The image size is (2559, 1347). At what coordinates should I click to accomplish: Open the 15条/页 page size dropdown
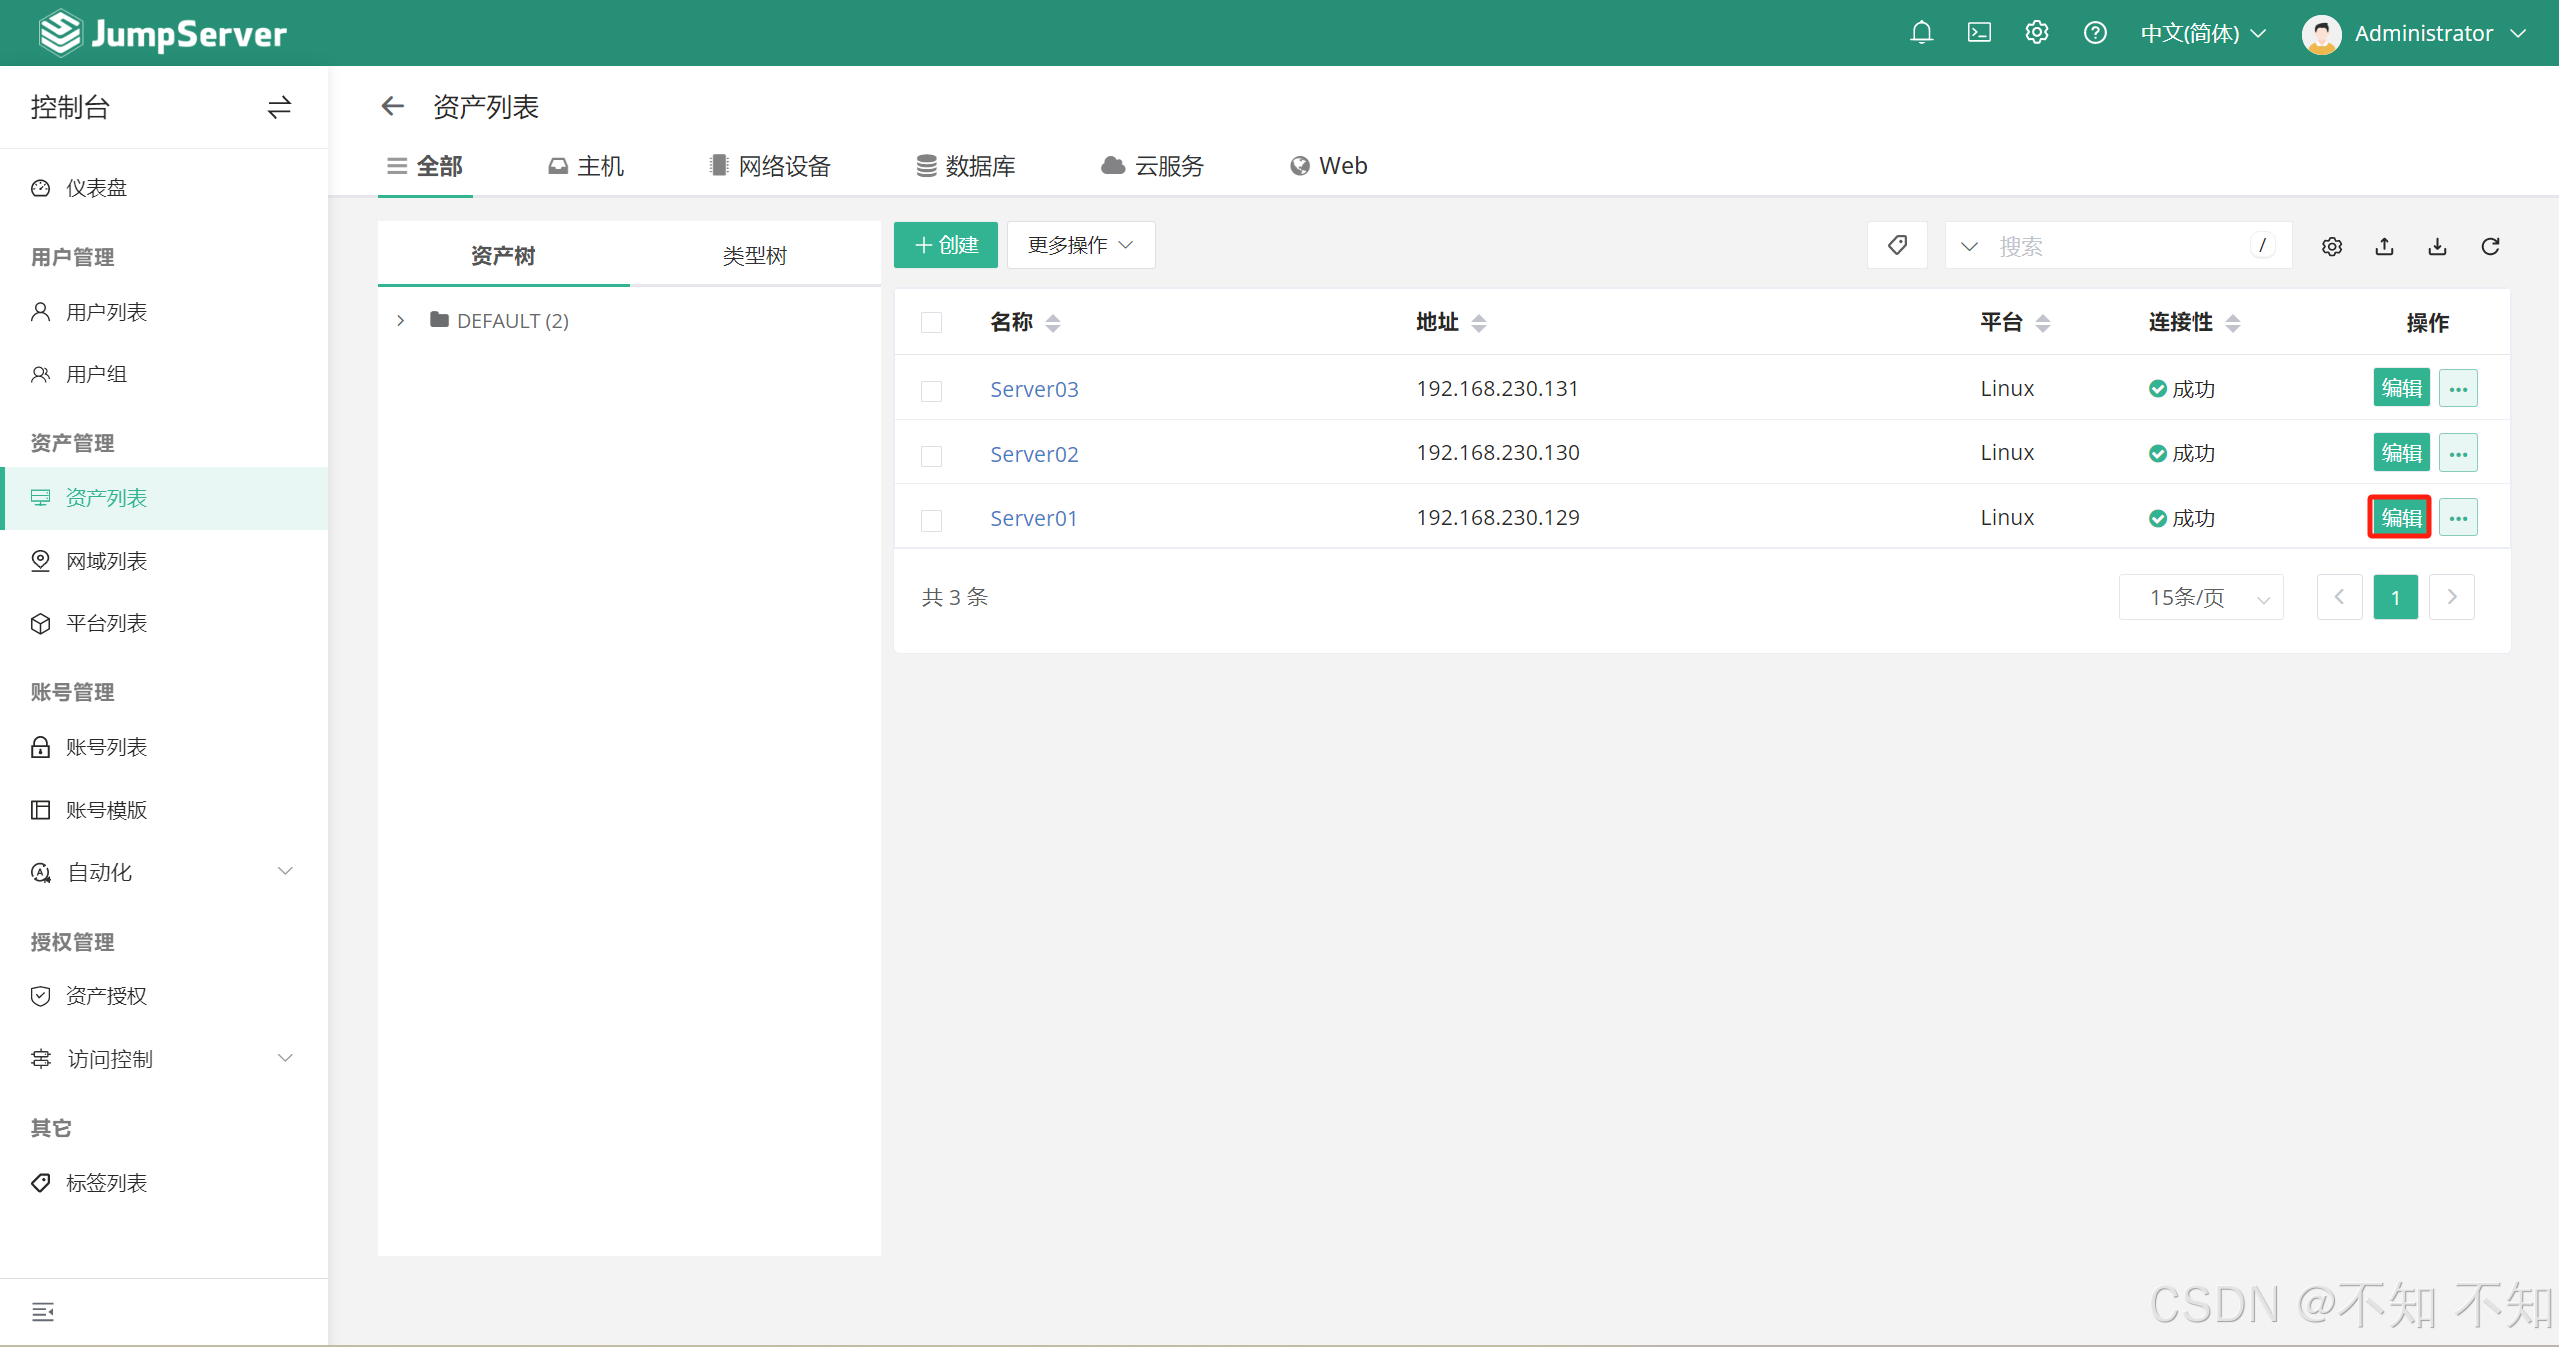coord(2200,597)
